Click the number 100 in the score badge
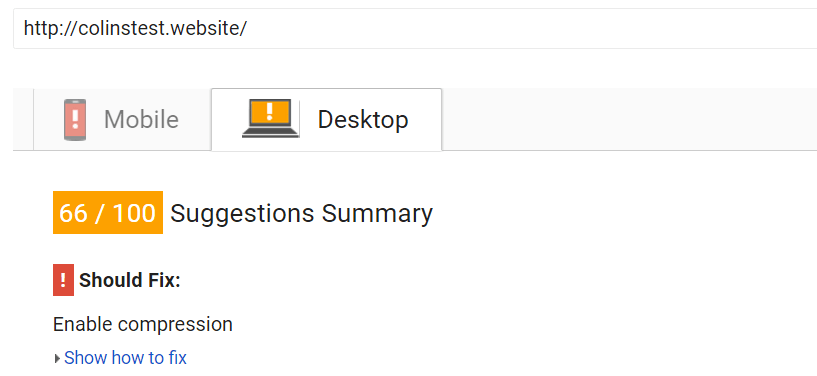Screen dimensions: 817x376 (x=133, y=213)
